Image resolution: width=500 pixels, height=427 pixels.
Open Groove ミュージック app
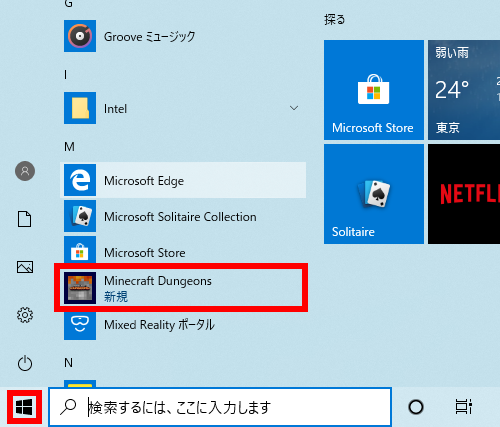pos(183,36)
